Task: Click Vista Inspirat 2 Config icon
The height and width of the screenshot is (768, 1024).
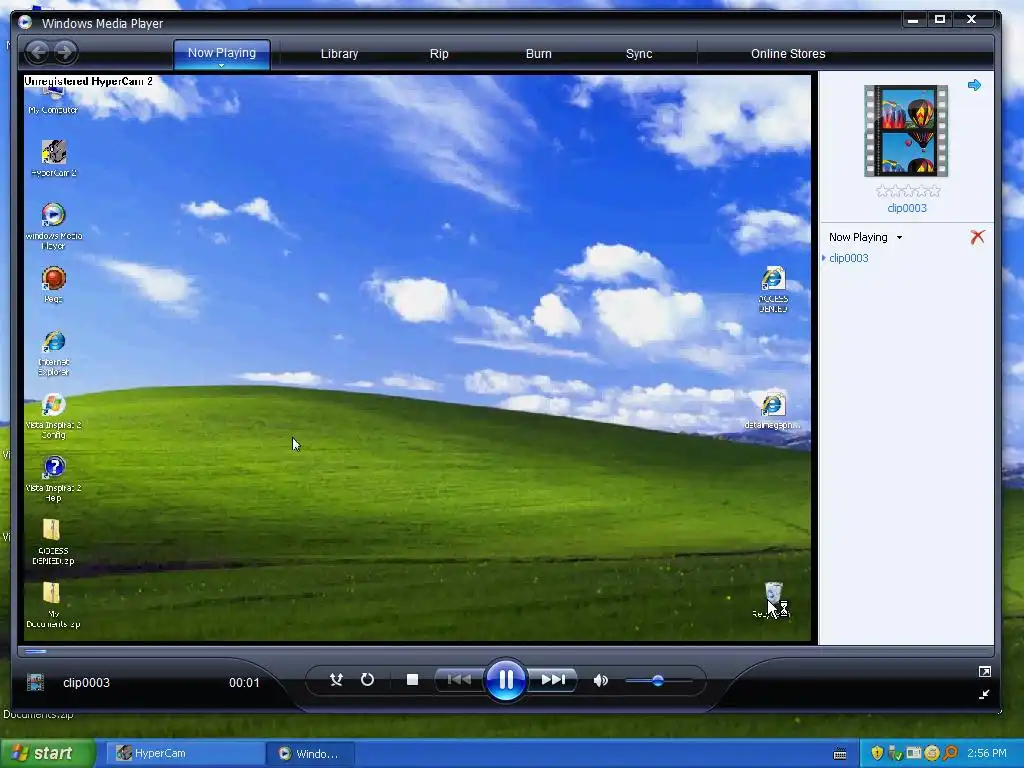Action: (54, 415)
